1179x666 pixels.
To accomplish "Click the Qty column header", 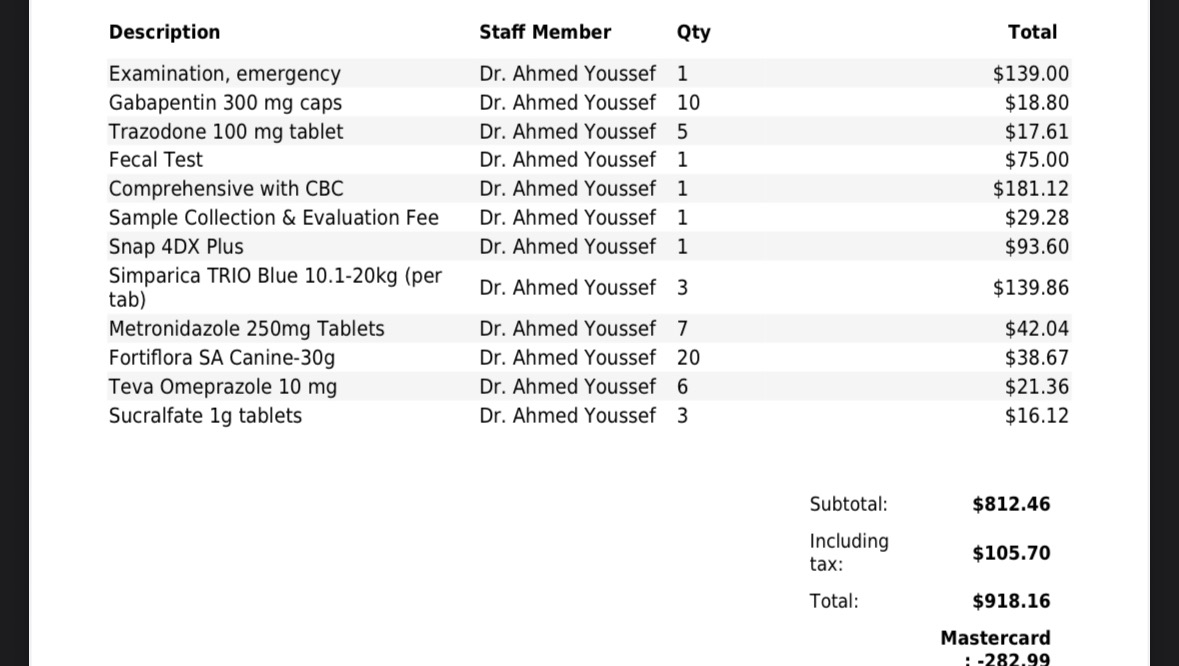I will coord(693,32).
